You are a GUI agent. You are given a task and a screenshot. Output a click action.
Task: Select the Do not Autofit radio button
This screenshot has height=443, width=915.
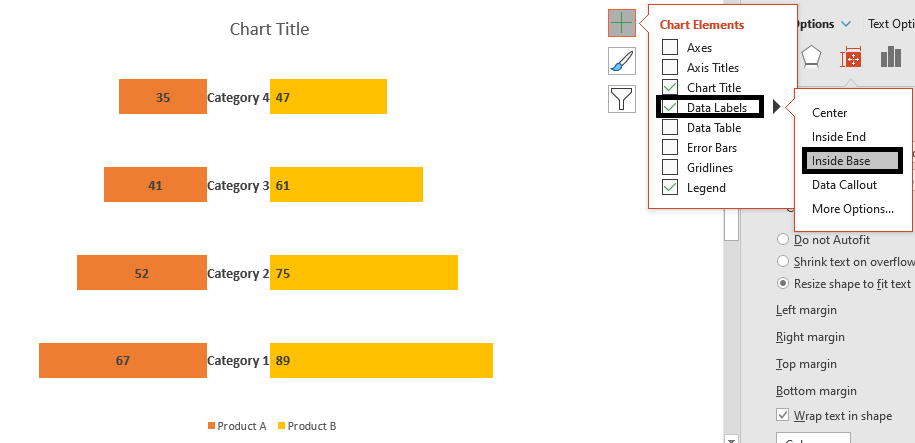(783, 239)
